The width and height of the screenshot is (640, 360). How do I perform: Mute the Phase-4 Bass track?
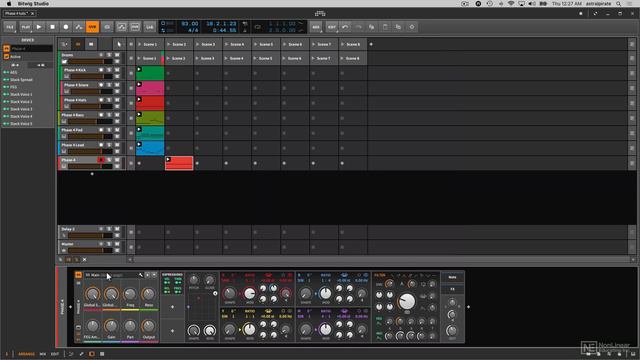pyautogui.click(x=117, y=115)
